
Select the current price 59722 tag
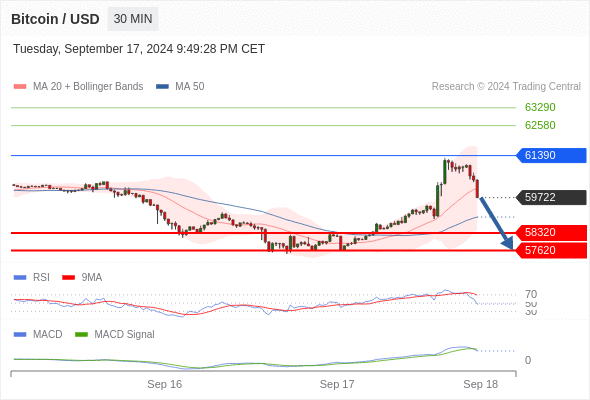click(x=551, y=197)
